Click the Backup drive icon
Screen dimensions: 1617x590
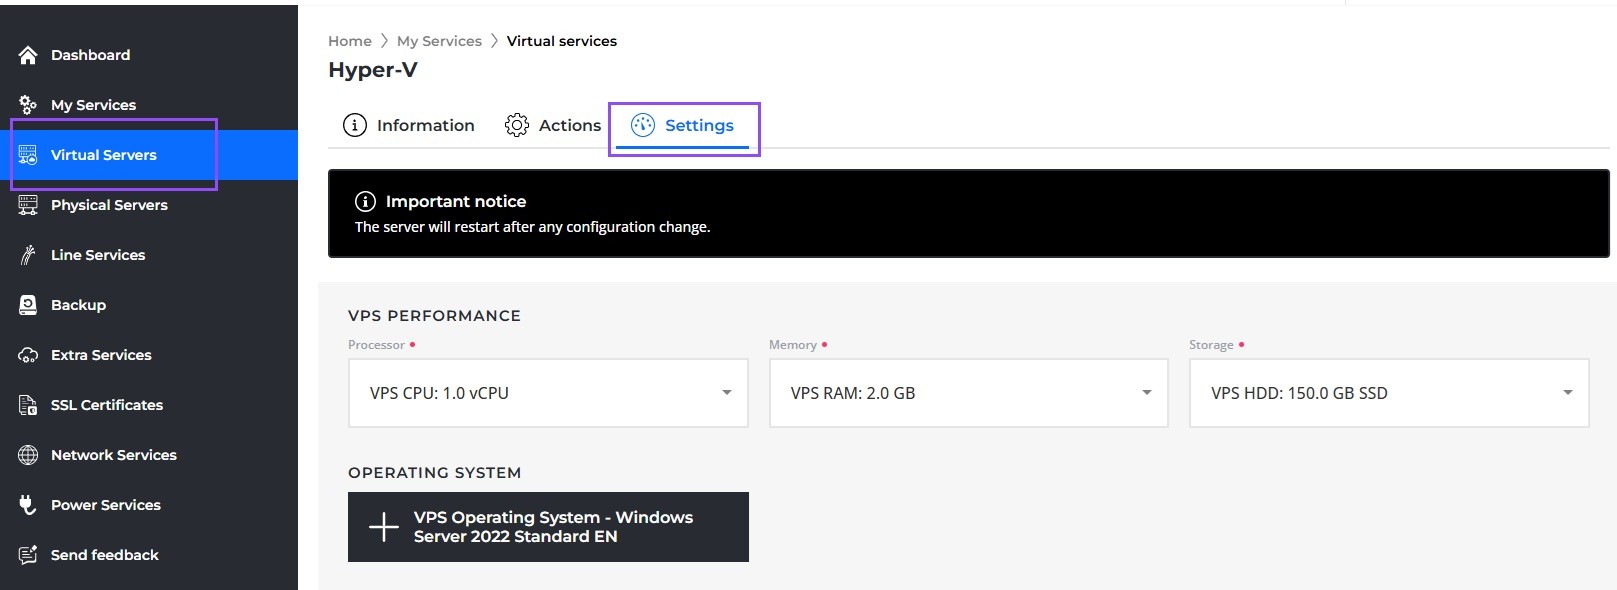(x=28, y=305)
